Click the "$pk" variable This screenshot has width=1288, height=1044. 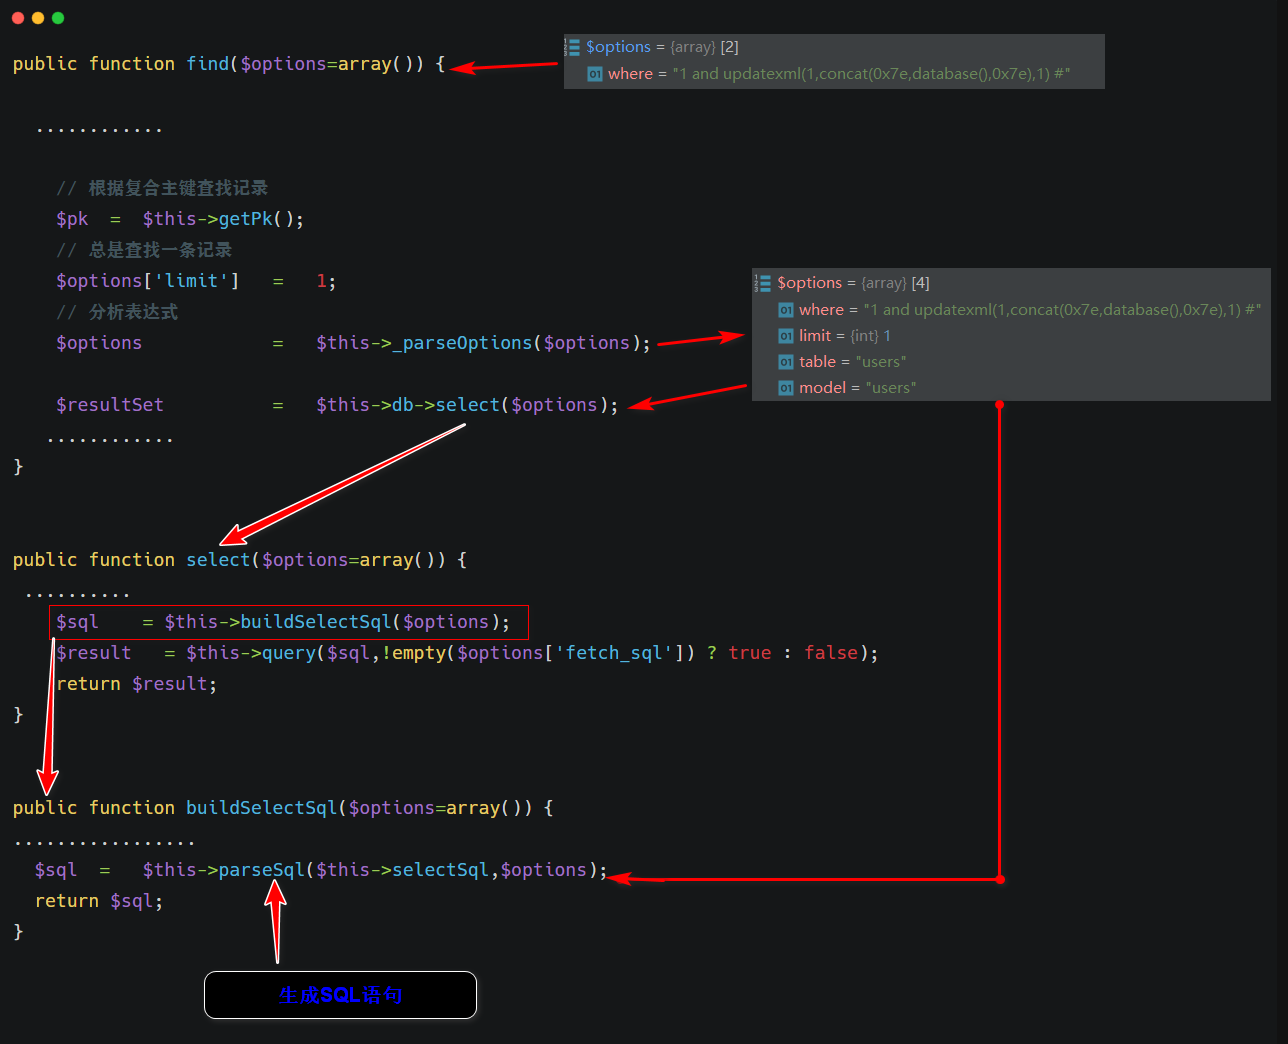[x=72, y=219]
